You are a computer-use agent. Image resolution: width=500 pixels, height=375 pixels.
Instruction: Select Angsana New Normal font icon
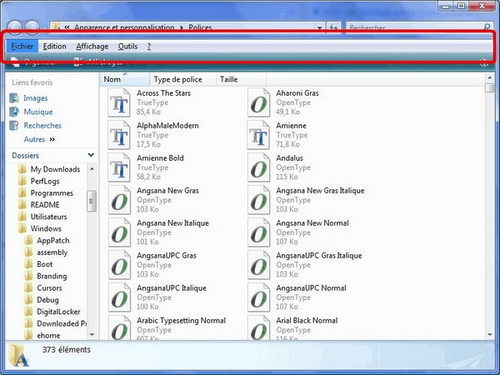coord(258,232)
